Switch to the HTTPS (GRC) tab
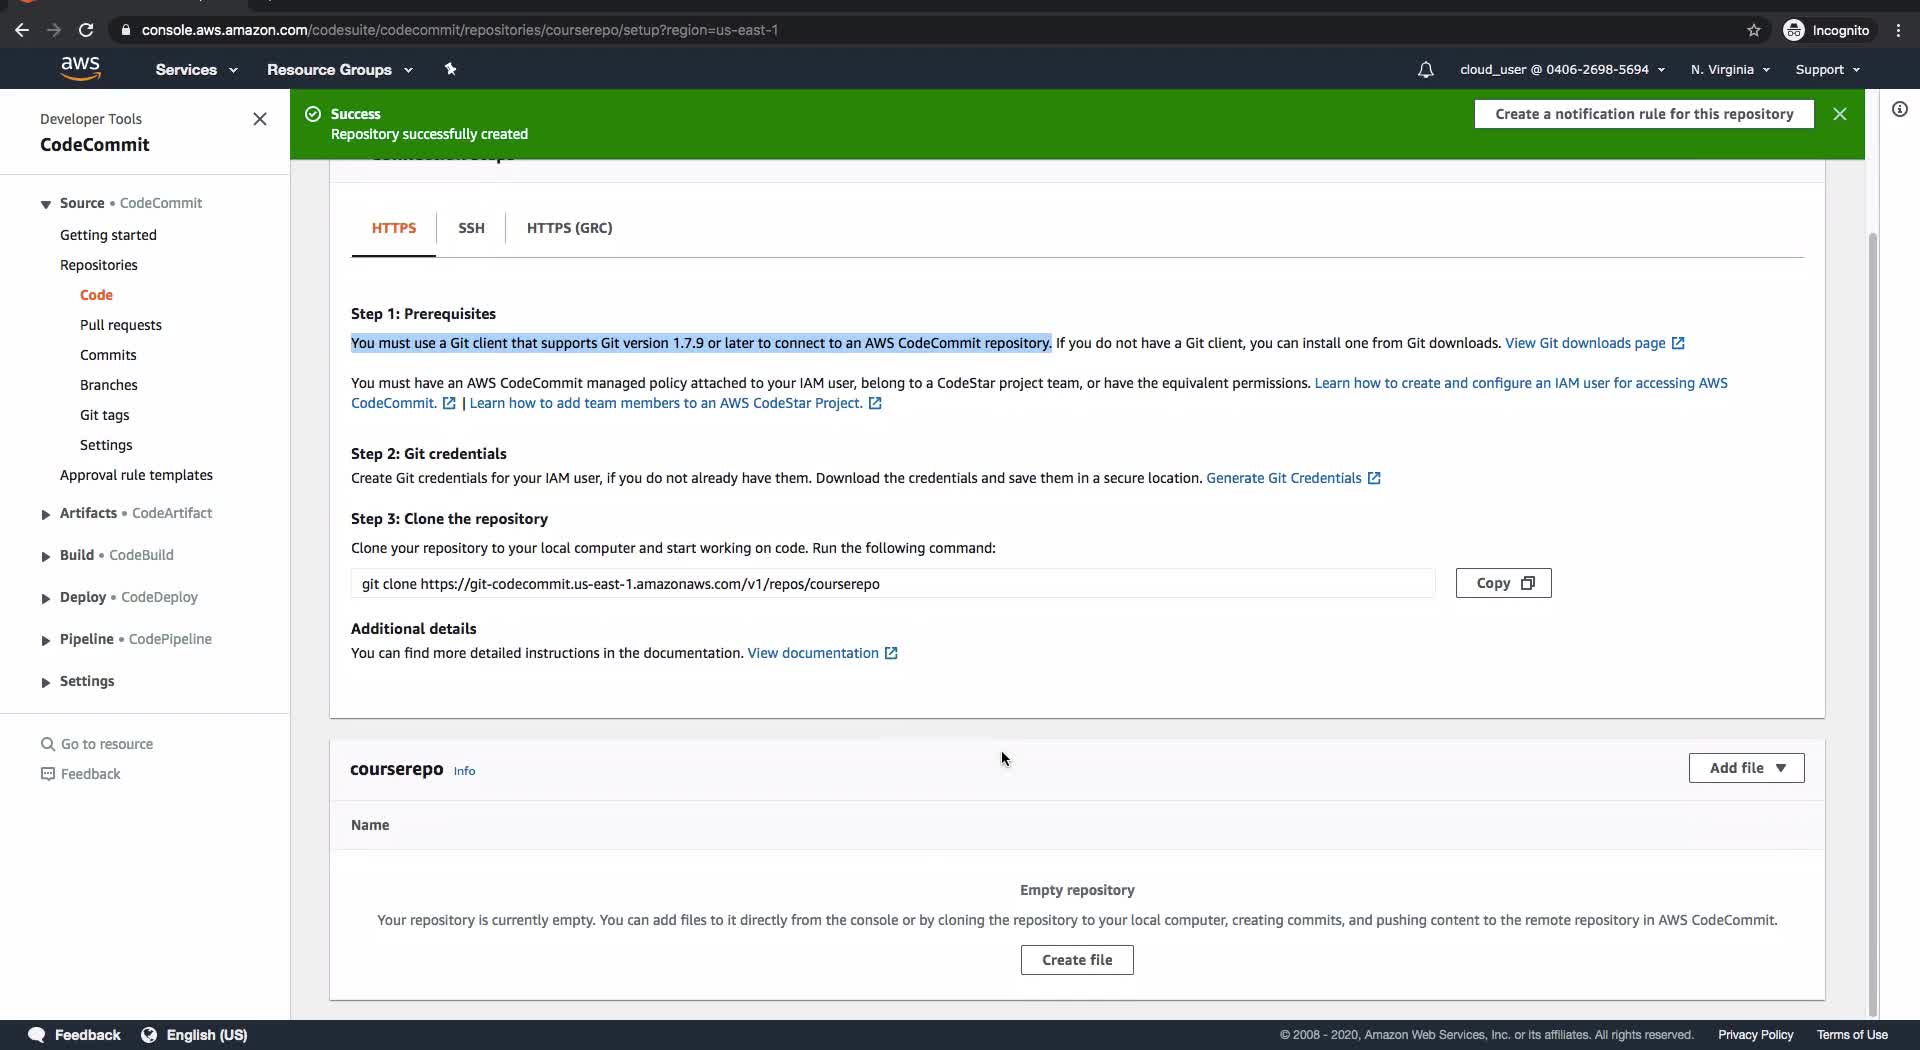This screenshot has width=1920, height=1050. pyautogui.click(x=569, y=228)
